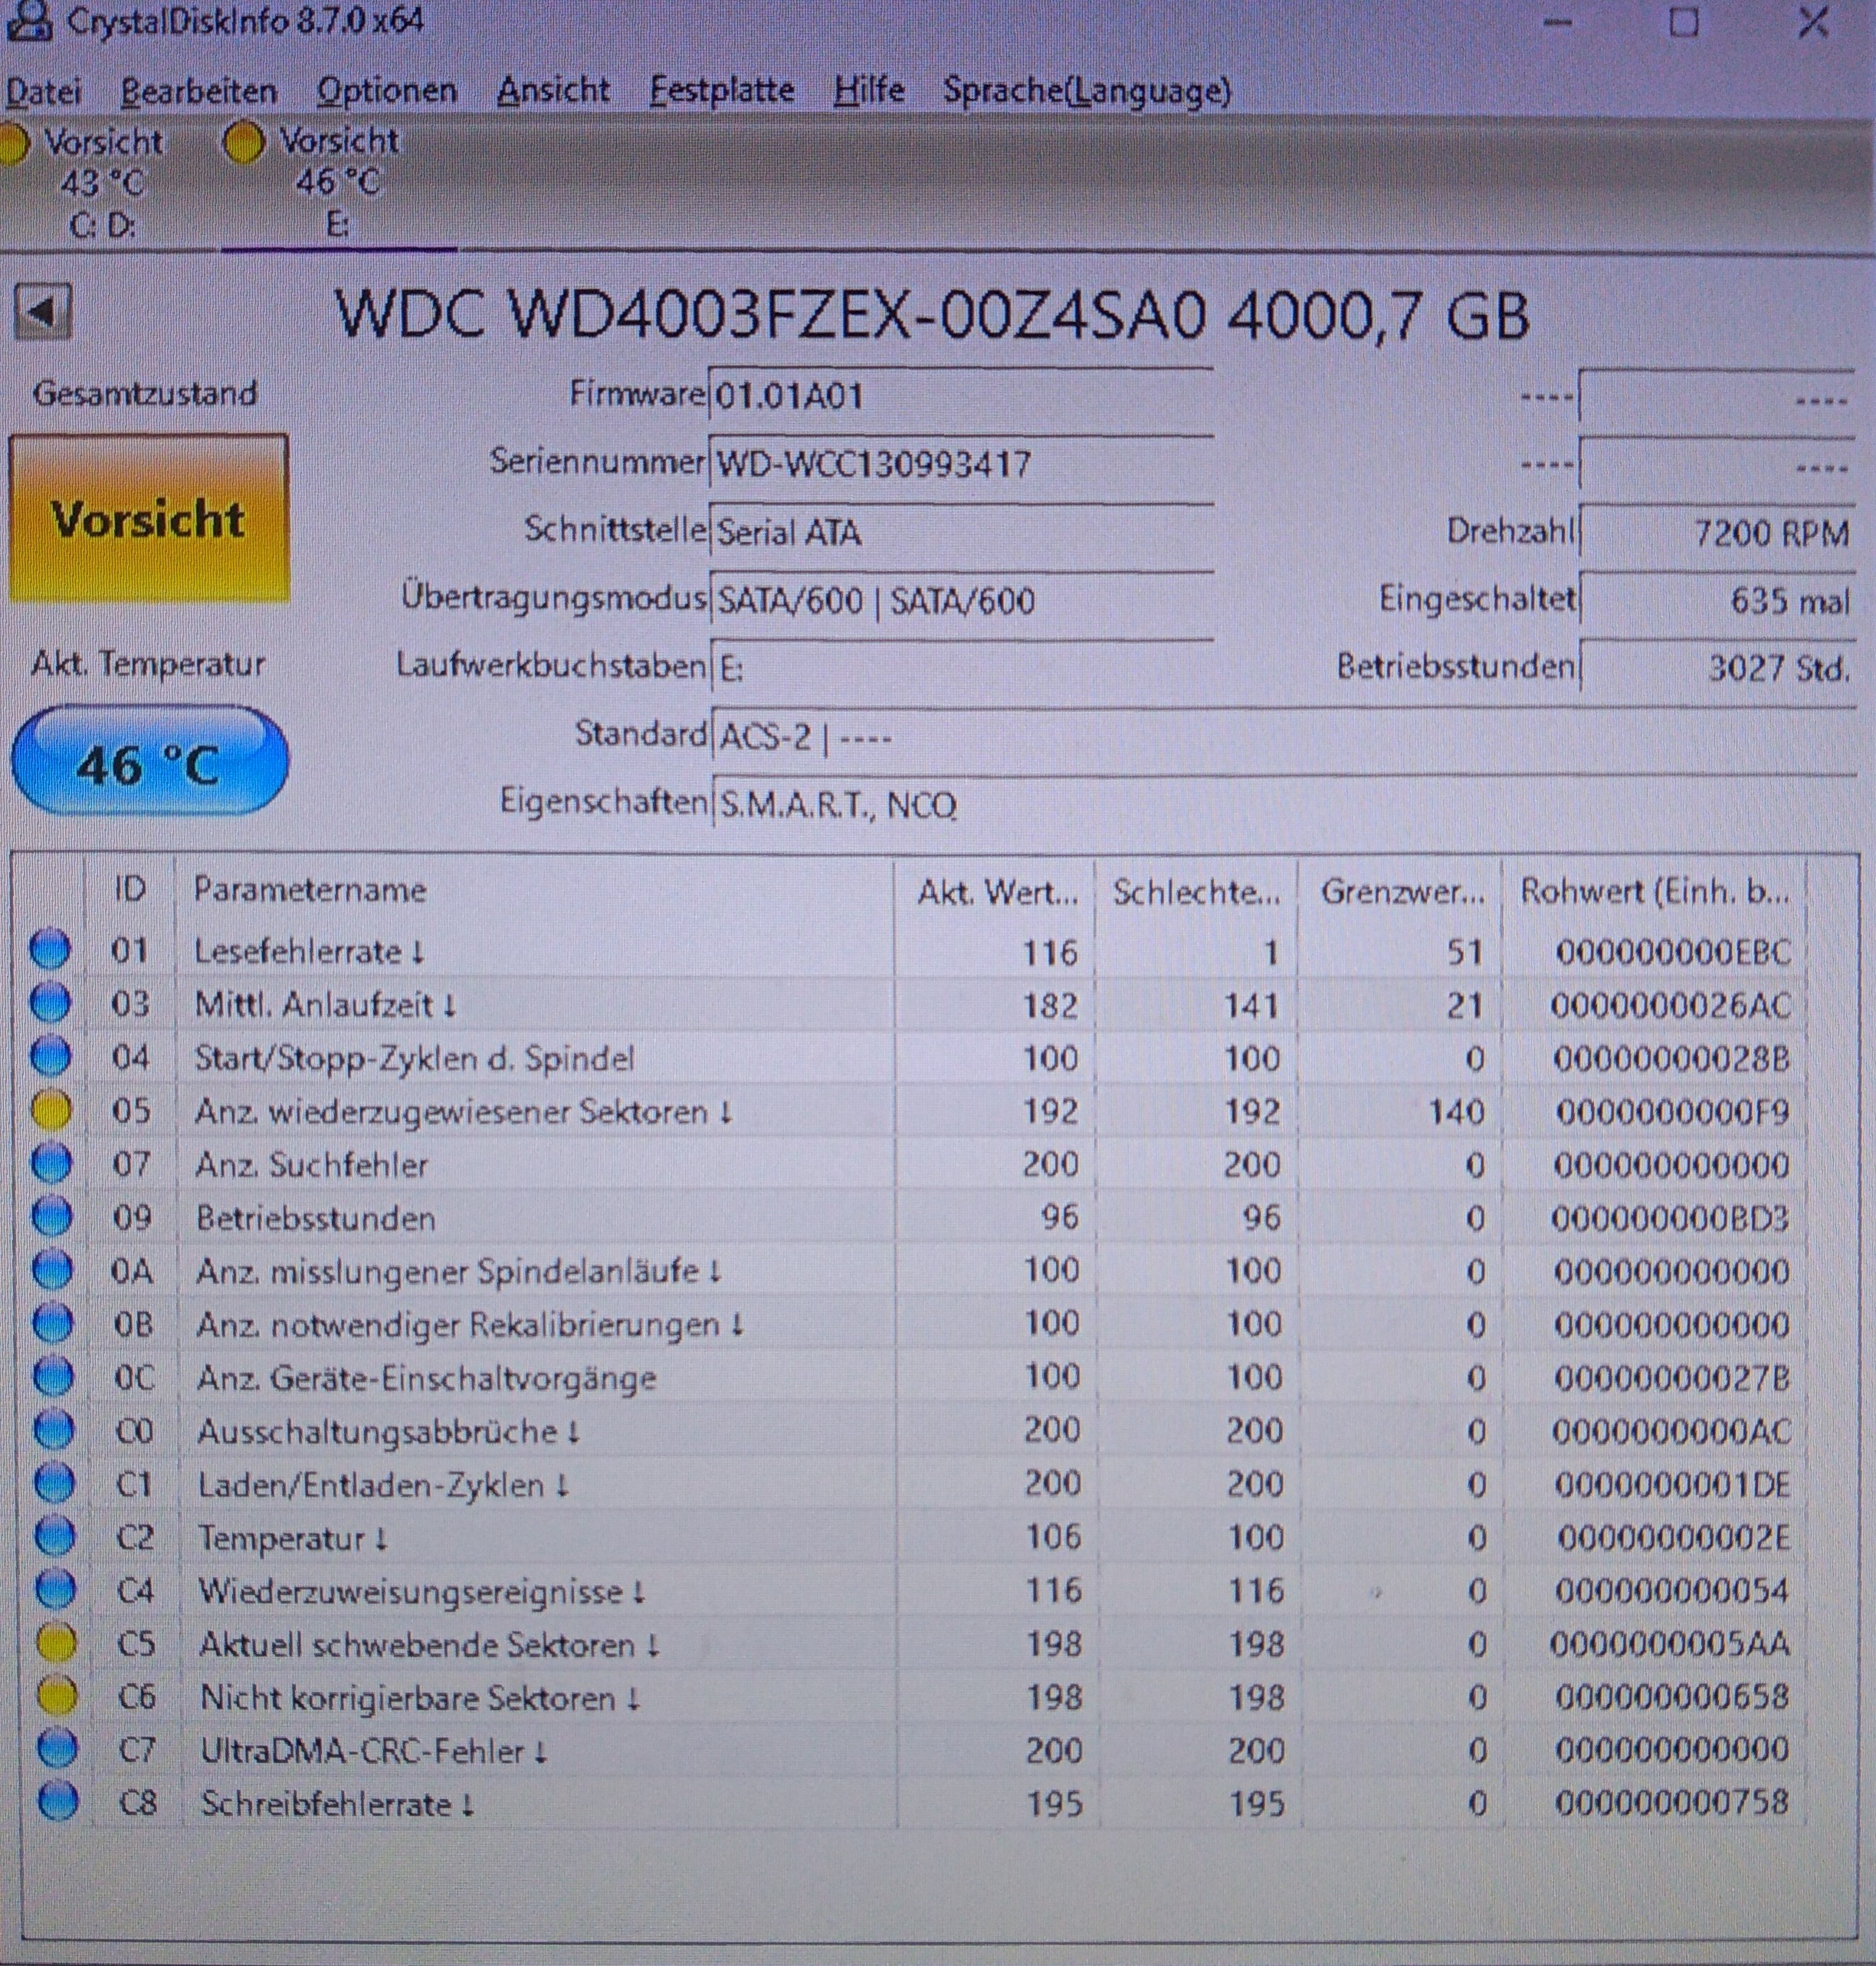
Task: Select the C: D: disk with 43 °C
Action: click(x=100, y=183)
